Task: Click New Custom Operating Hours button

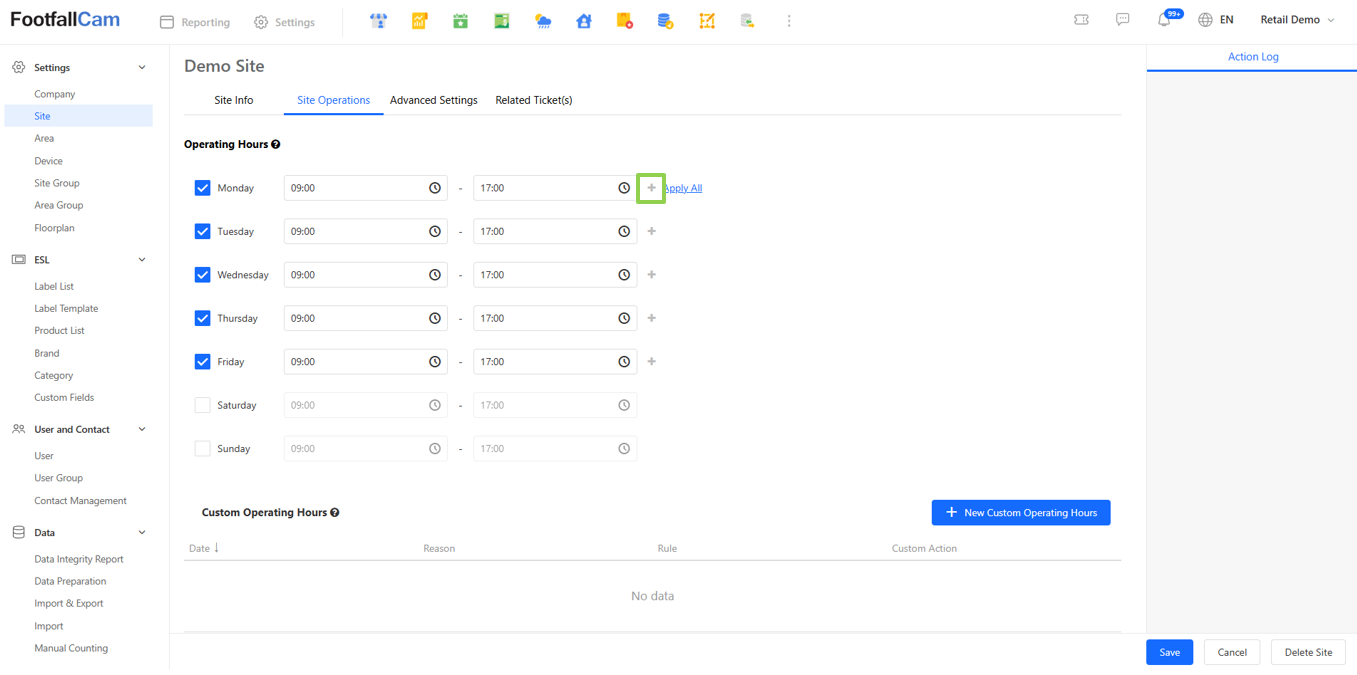Action: pyautogui.click(x=1020, y=513)
